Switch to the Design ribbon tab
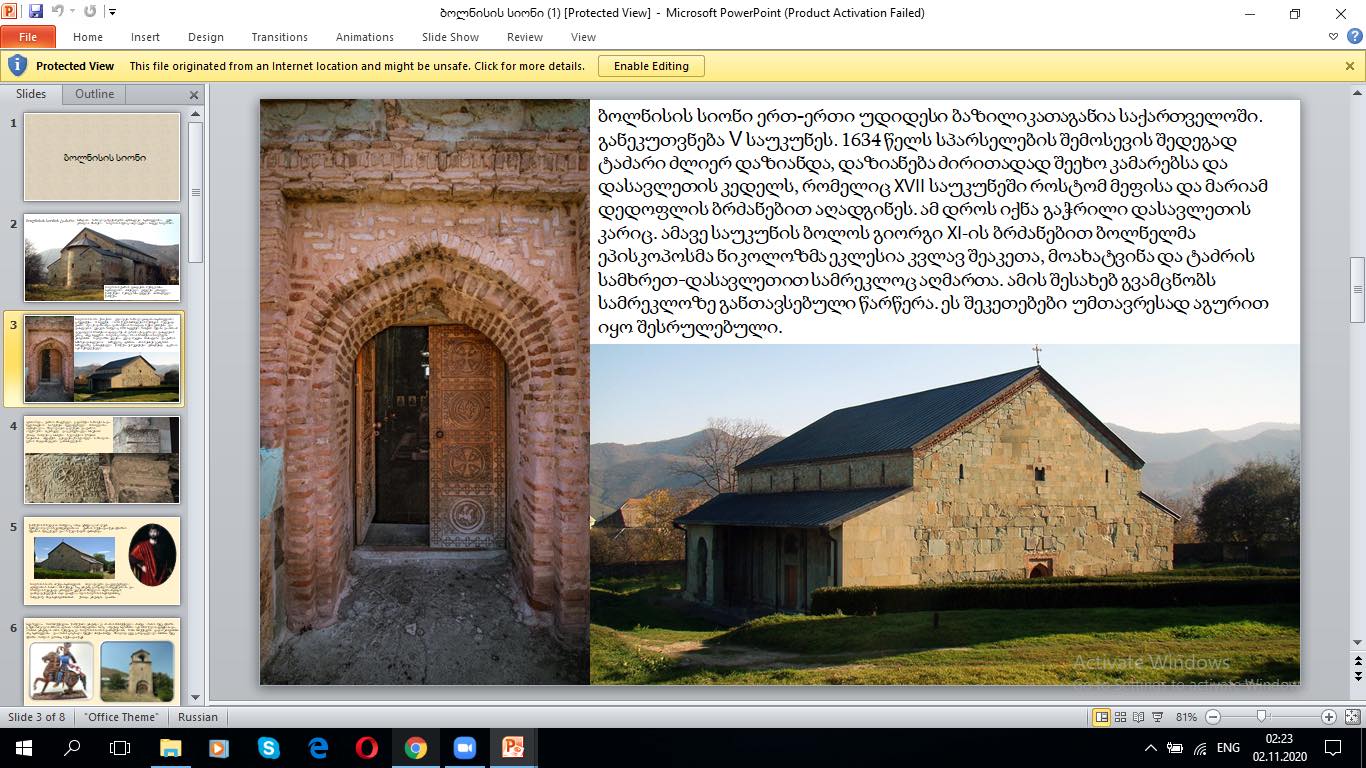 click(x=205, y=37)
